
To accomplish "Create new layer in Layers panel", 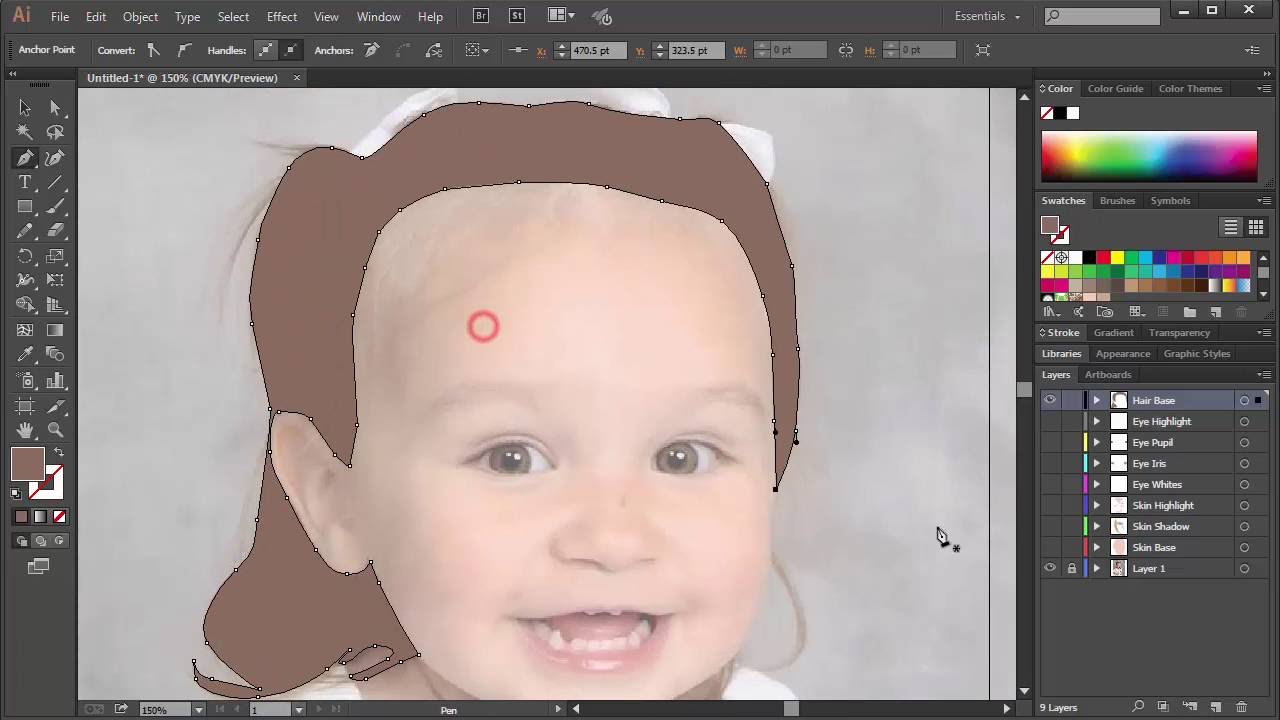I will [1216, 708].
